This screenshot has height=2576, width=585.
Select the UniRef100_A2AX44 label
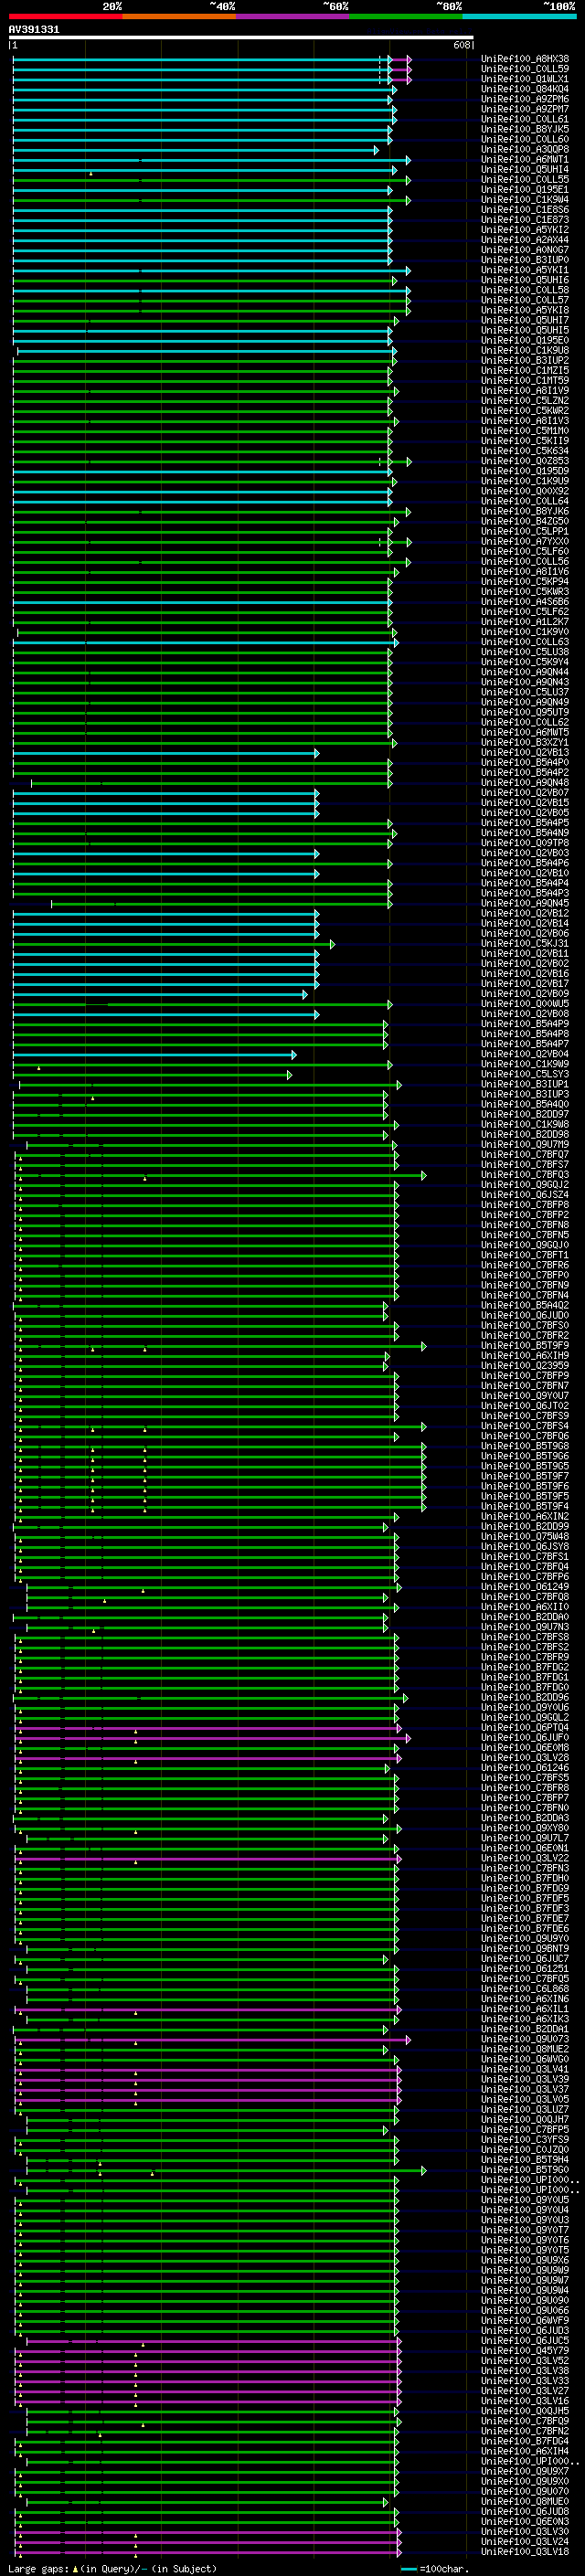pyautogui.click(x=525, y=239)
